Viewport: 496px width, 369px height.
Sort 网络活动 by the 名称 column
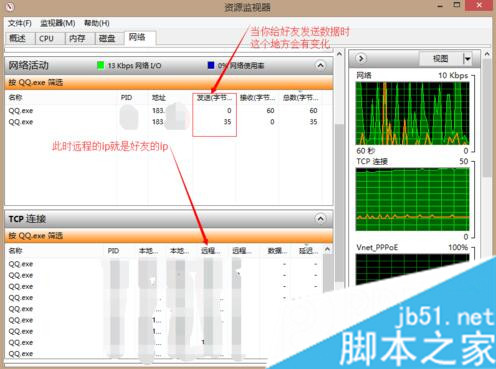tap(16, 98)
